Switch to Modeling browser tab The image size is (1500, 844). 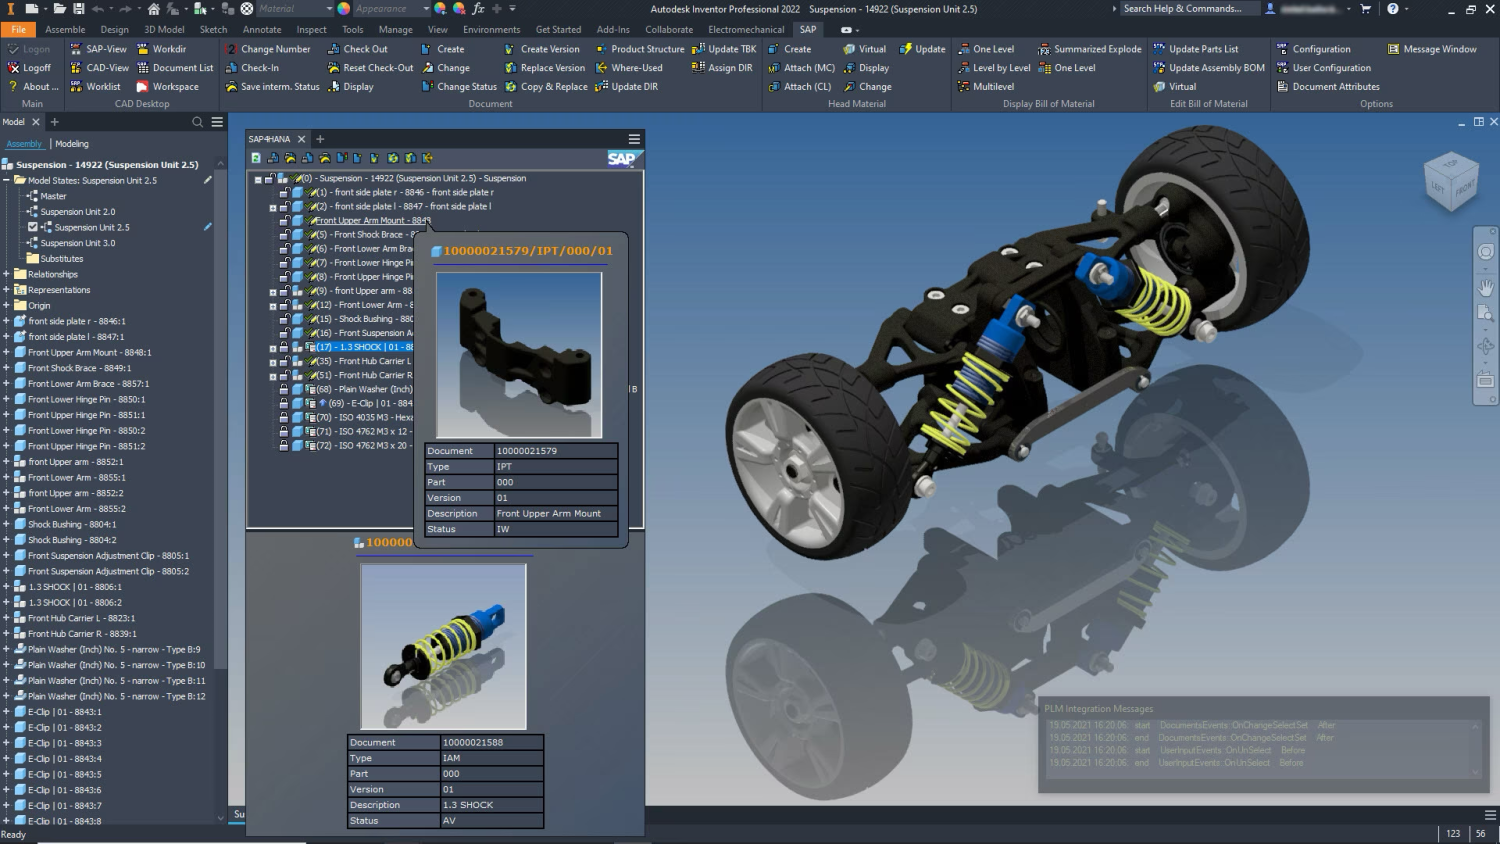[72, 144]
